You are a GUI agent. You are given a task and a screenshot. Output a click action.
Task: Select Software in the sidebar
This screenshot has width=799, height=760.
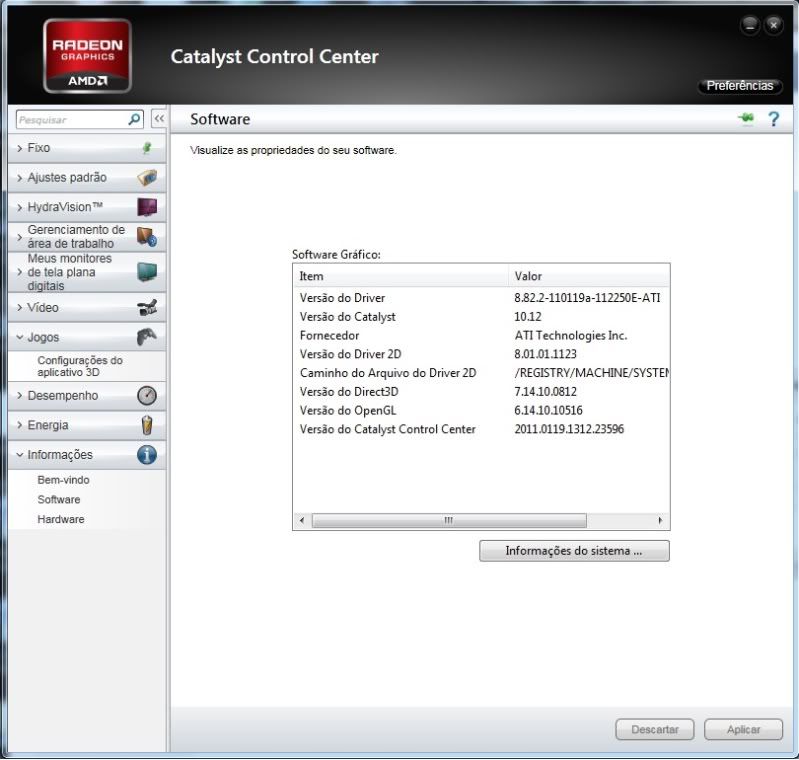coord(59,500)
